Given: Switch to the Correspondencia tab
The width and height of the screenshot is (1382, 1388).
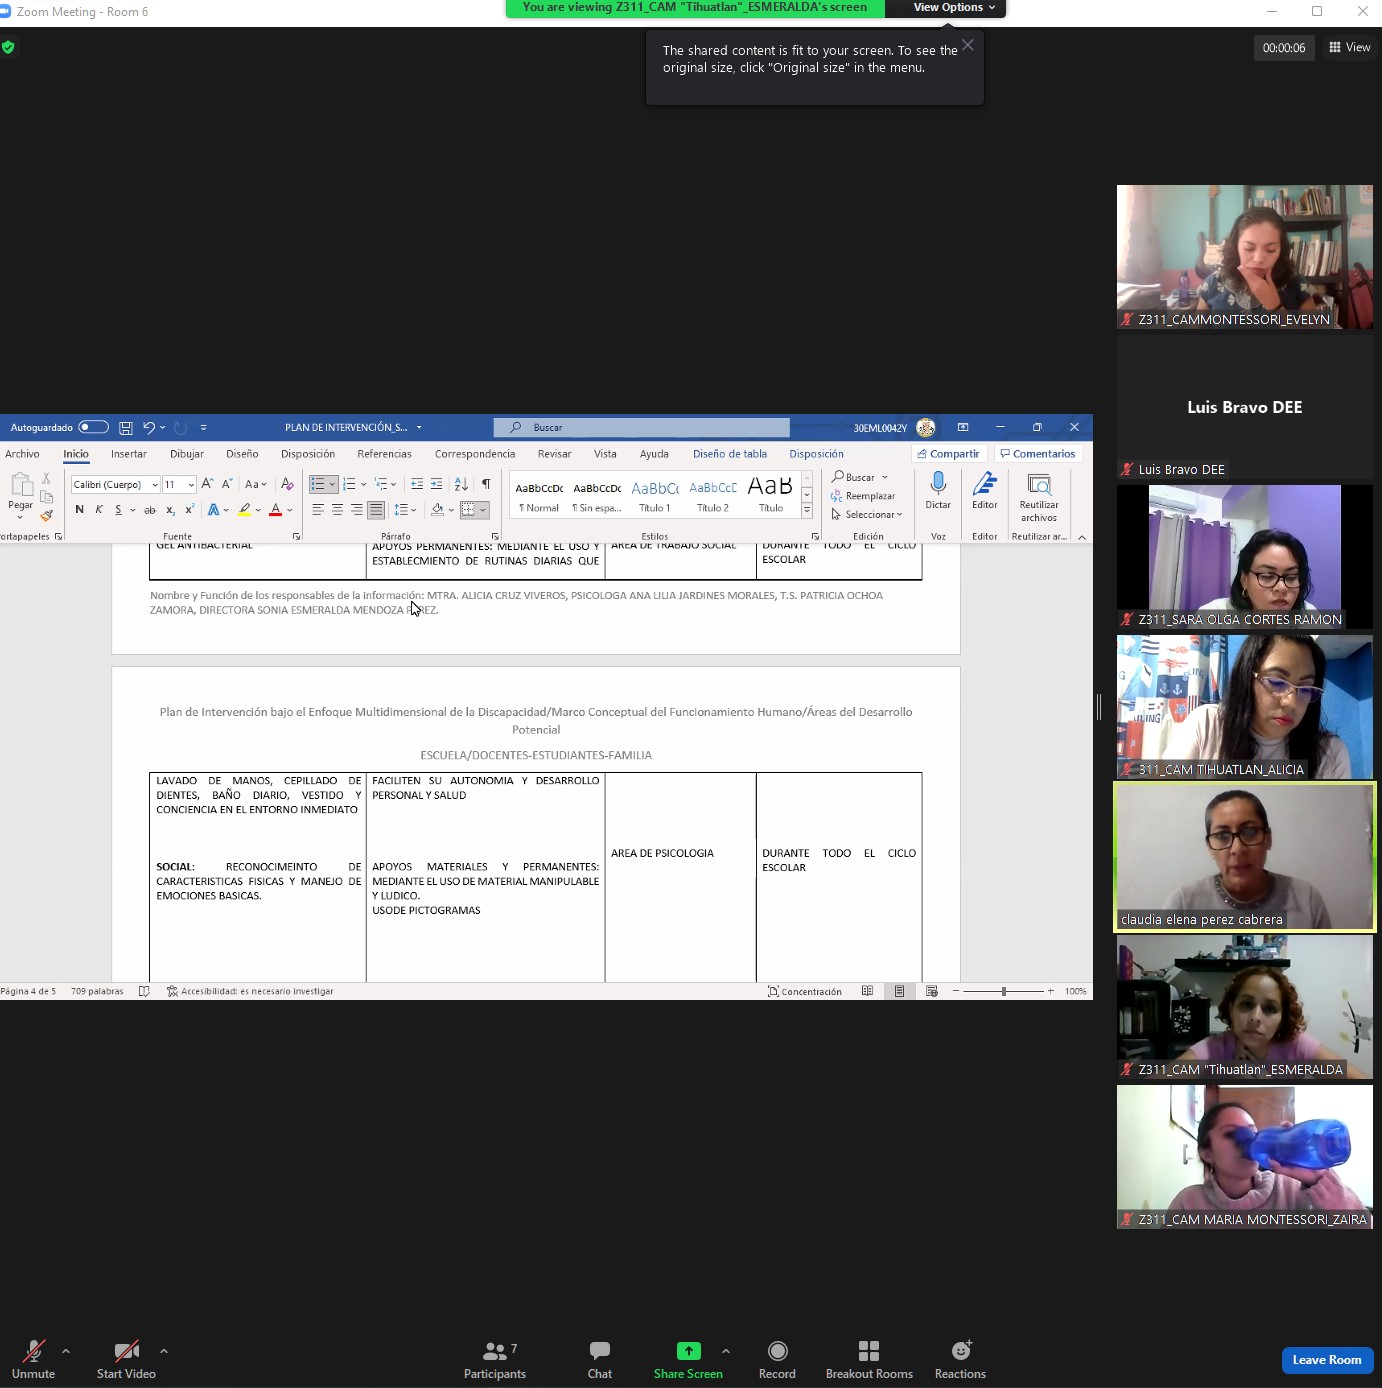Looking at the screenshot, I should tap(475, 454).
